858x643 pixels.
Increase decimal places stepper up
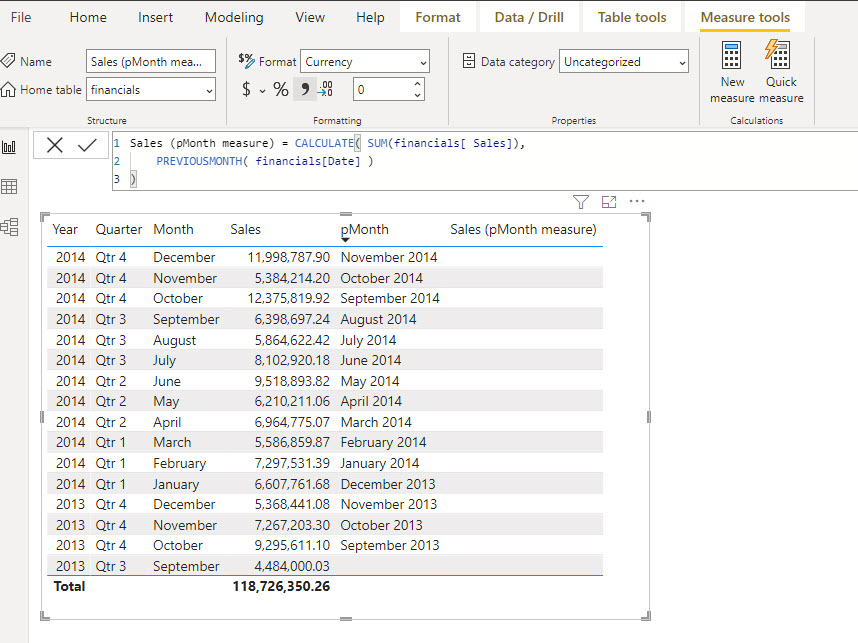point(418,84)
